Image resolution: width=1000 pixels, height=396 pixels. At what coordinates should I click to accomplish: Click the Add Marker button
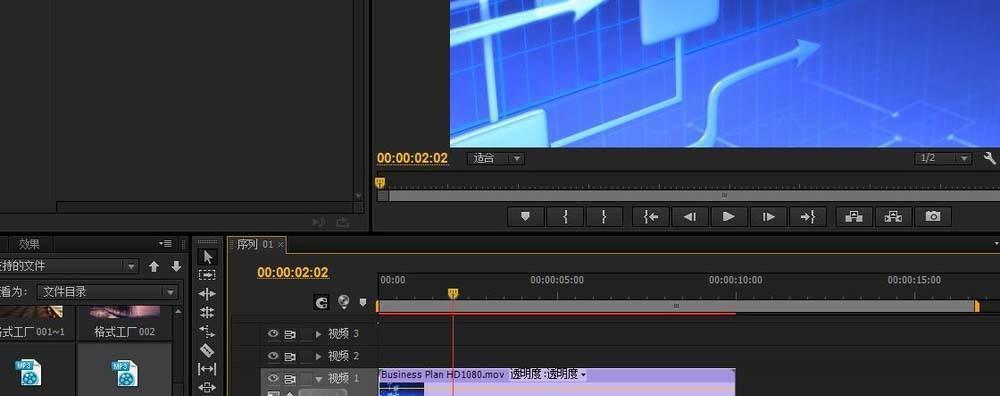pyautogui.click(x=526, y=217)
